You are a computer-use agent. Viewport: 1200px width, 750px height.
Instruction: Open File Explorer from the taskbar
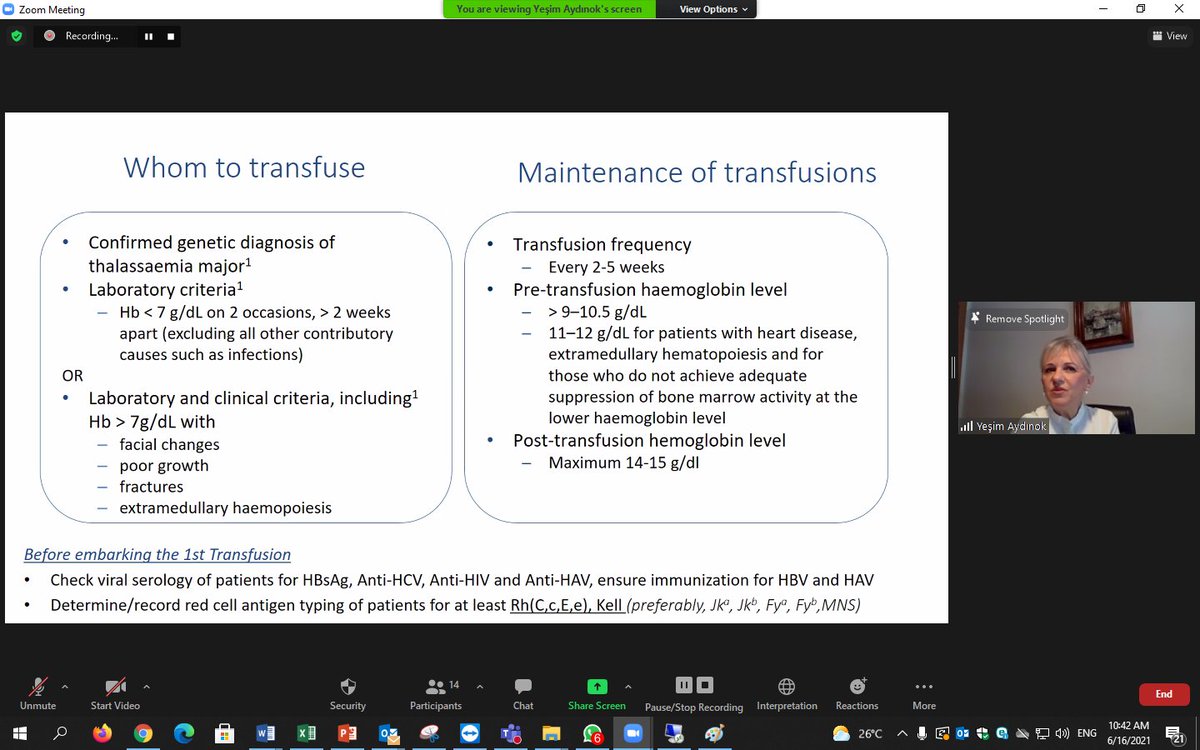pyautogui.click(x=551, y=733)
